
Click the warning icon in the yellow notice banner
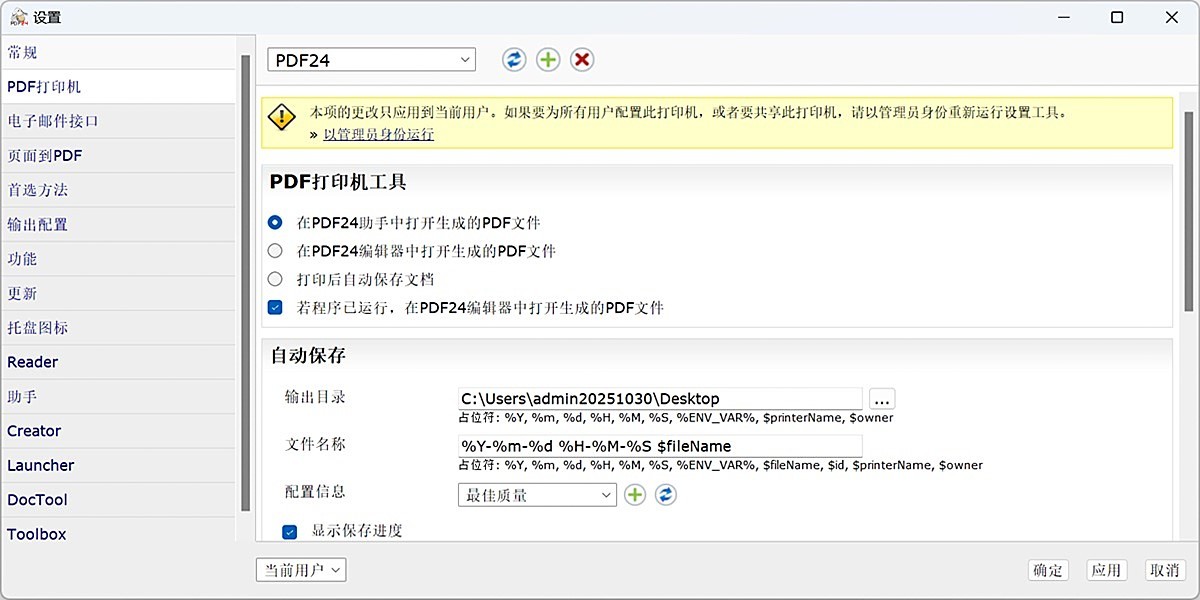(281, 117)
